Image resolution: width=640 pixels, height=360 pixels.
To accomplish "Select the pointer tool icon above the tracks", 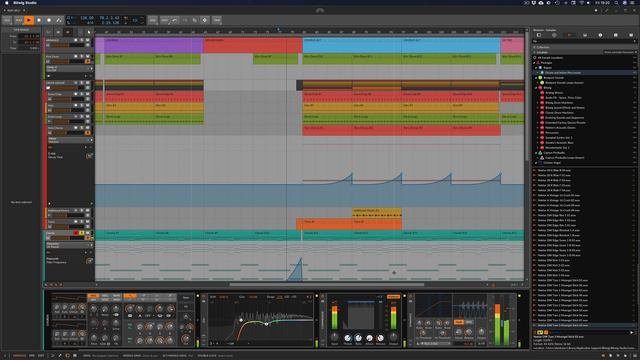I will (x=89, y=32).
